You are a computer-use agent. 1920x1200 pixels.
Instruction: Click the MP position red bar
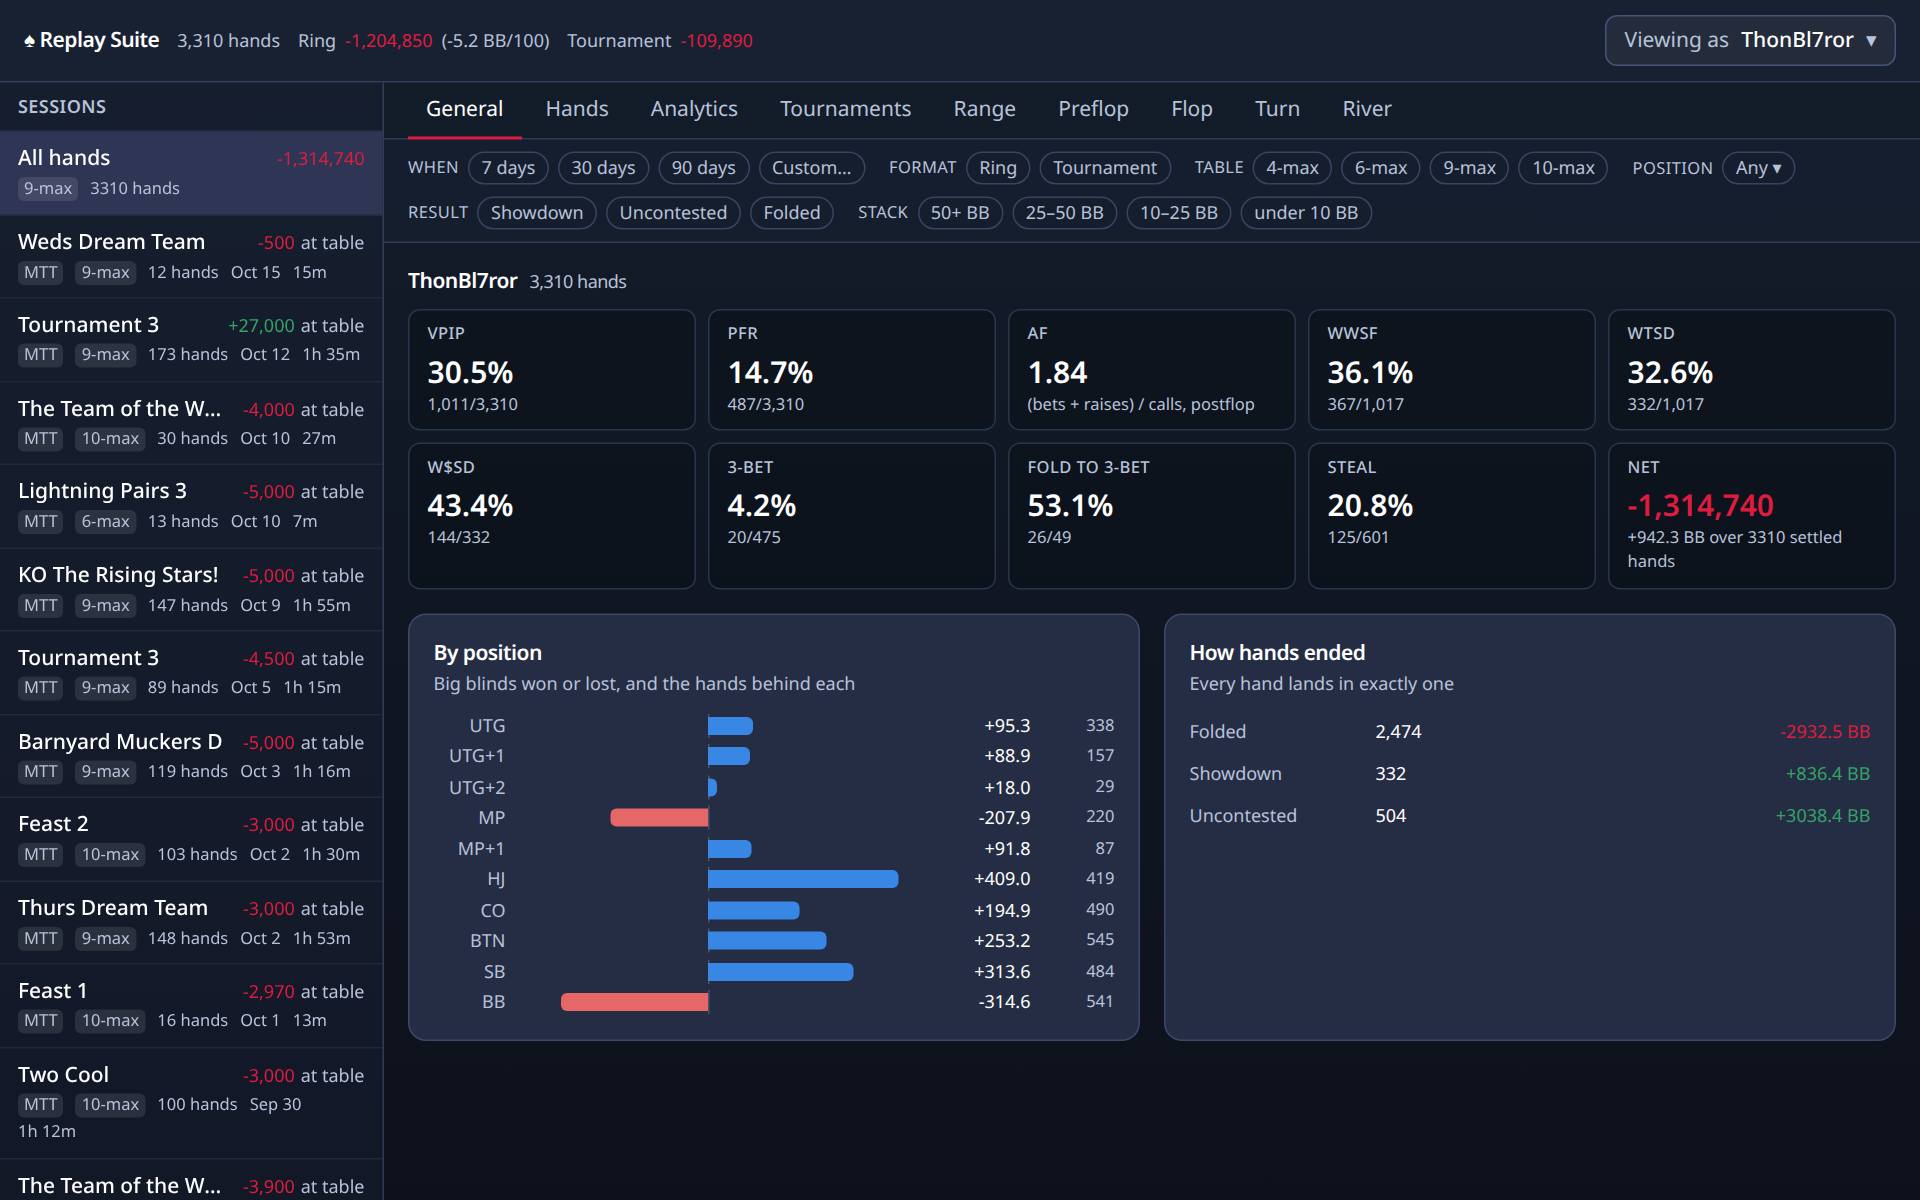pos(659,818)
